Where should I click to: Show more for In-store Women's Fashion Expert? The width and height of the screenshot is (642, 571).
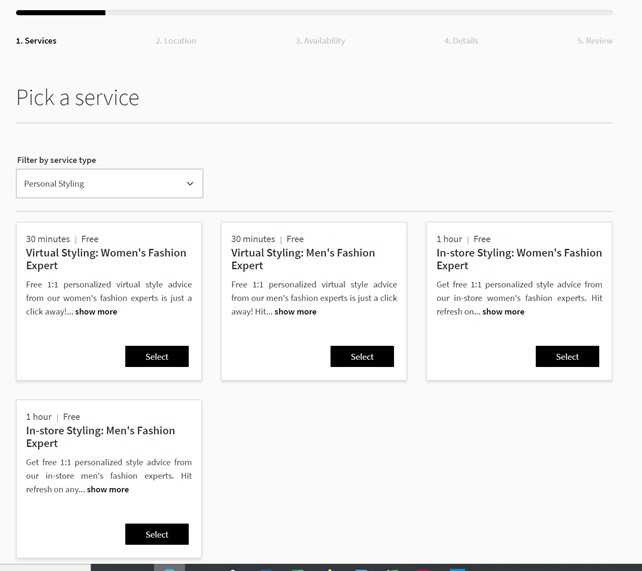click(x=503, y=312)
